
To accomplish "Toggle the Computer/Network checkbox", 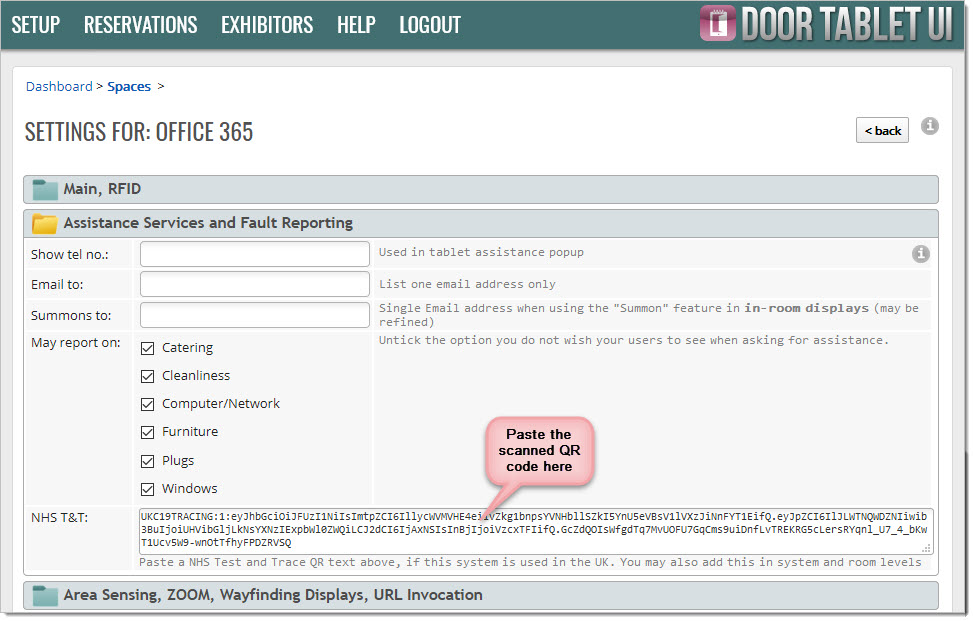I will [147, 404].
